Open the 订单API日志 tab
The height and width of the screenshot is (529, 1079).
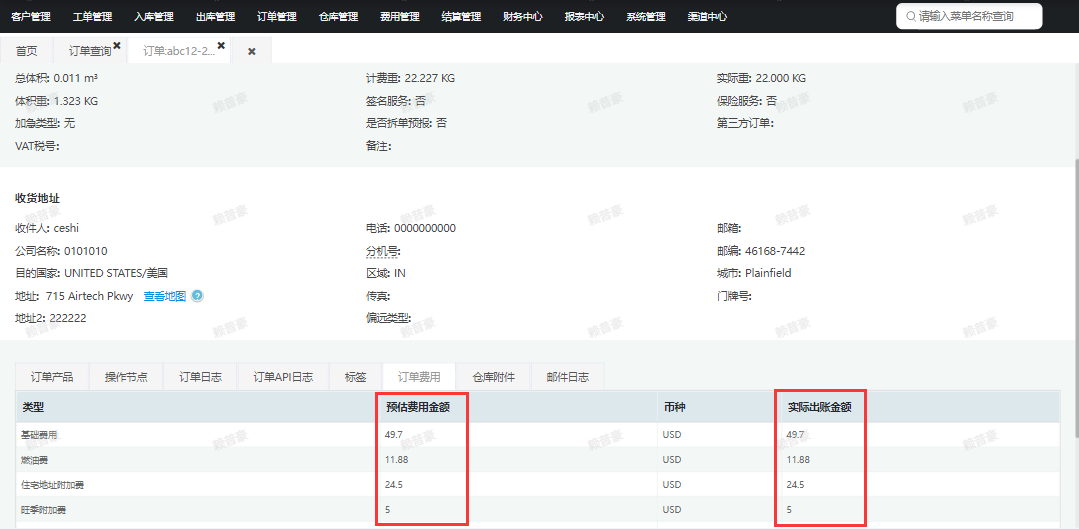coord(284,377)
